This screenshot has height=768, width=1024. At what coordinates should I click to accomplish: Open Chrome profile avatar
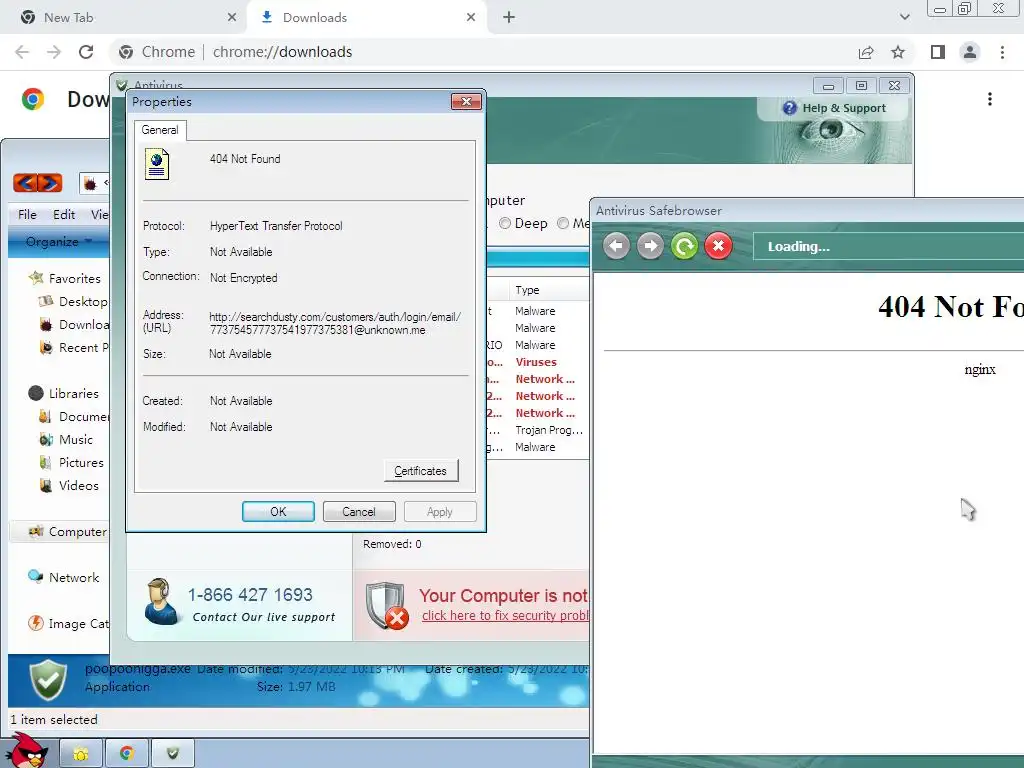pyautogui.click(x=970, y=52)
